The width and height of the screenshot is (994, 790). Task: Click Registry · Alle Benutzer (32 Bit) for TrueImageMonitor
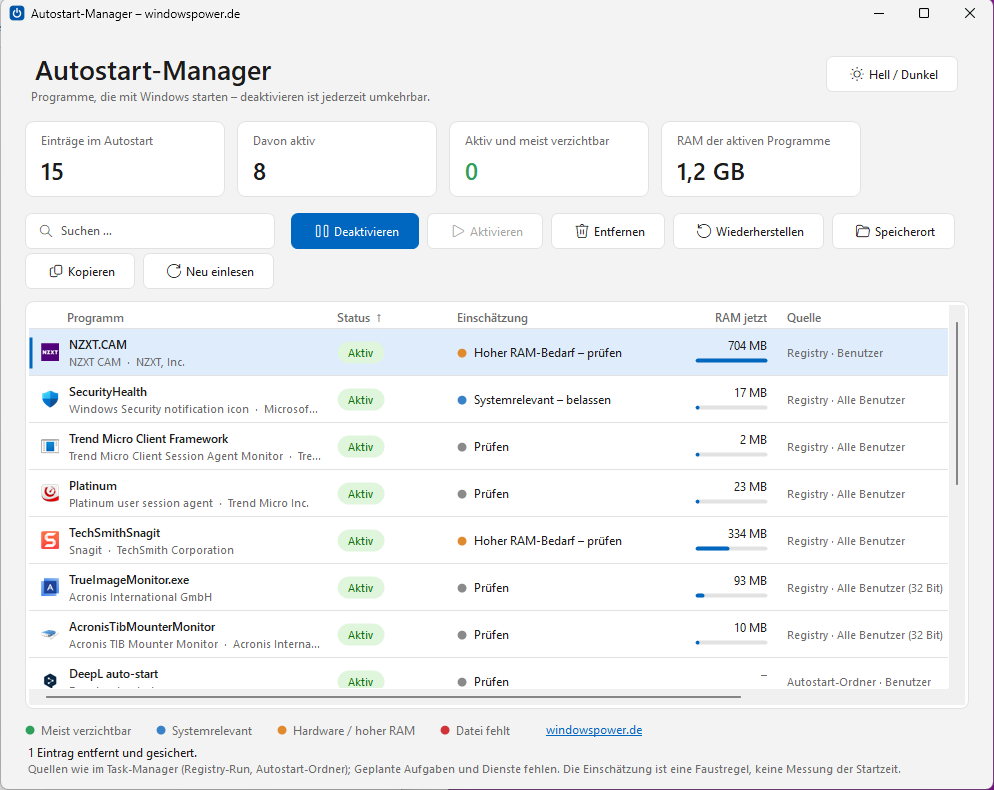(x=865, y=588)
